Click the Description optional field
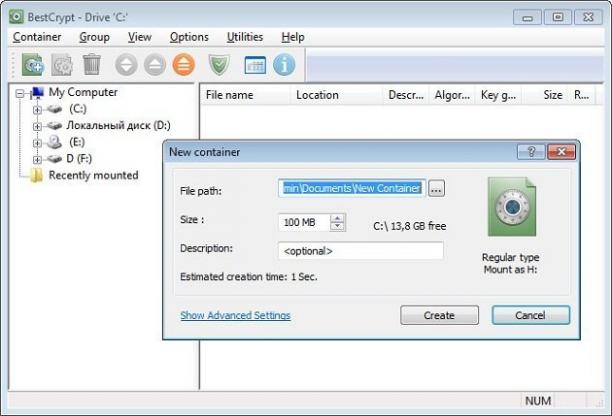612x416 pixels. click(361, 251)
